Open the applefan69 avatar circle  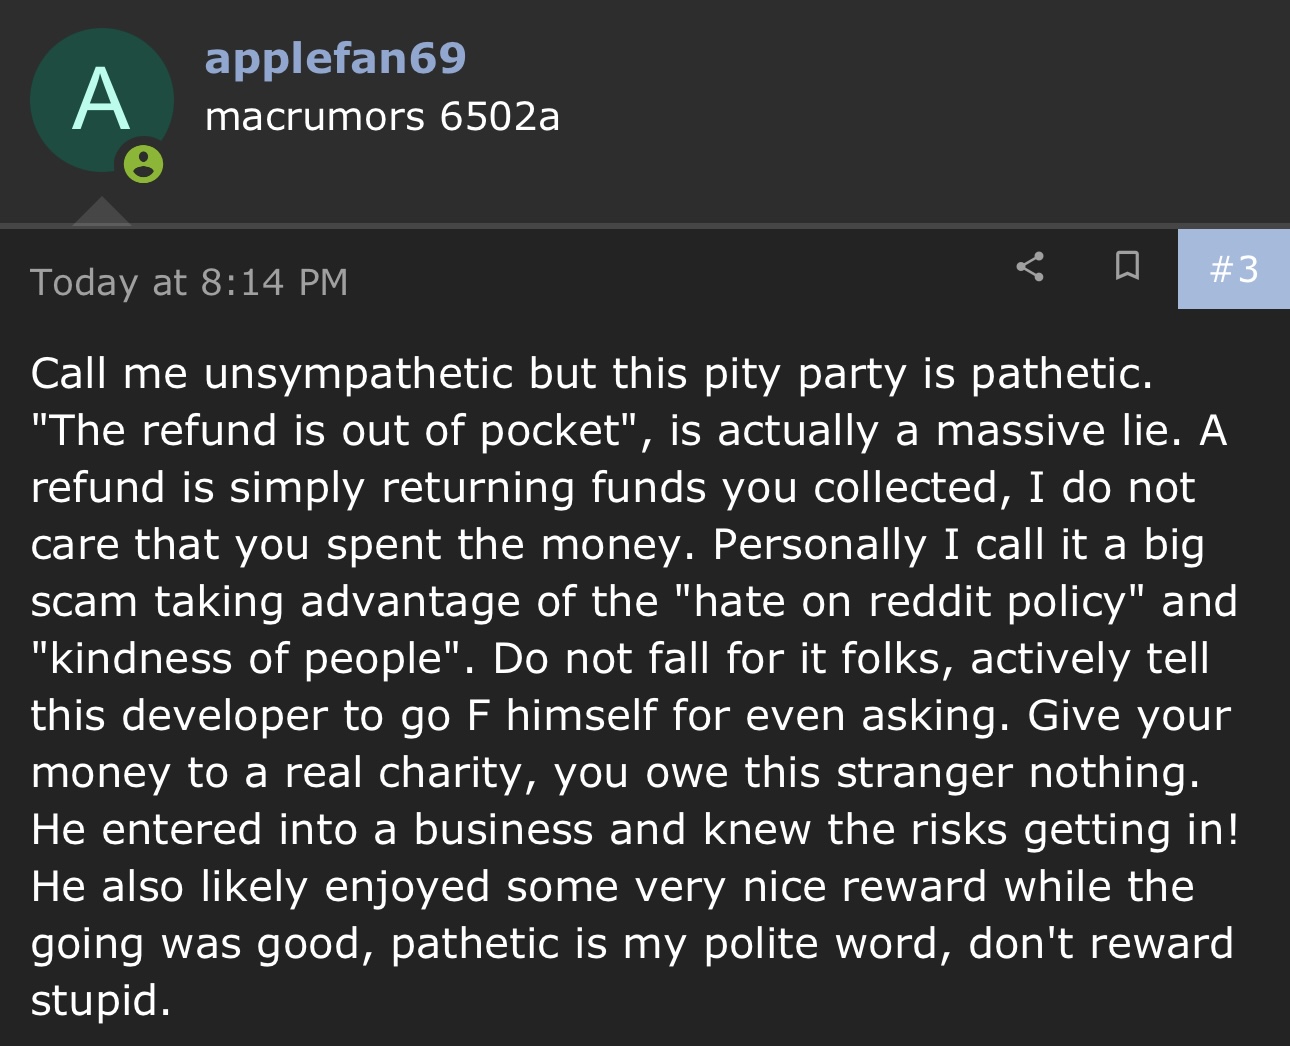(101, 100)
